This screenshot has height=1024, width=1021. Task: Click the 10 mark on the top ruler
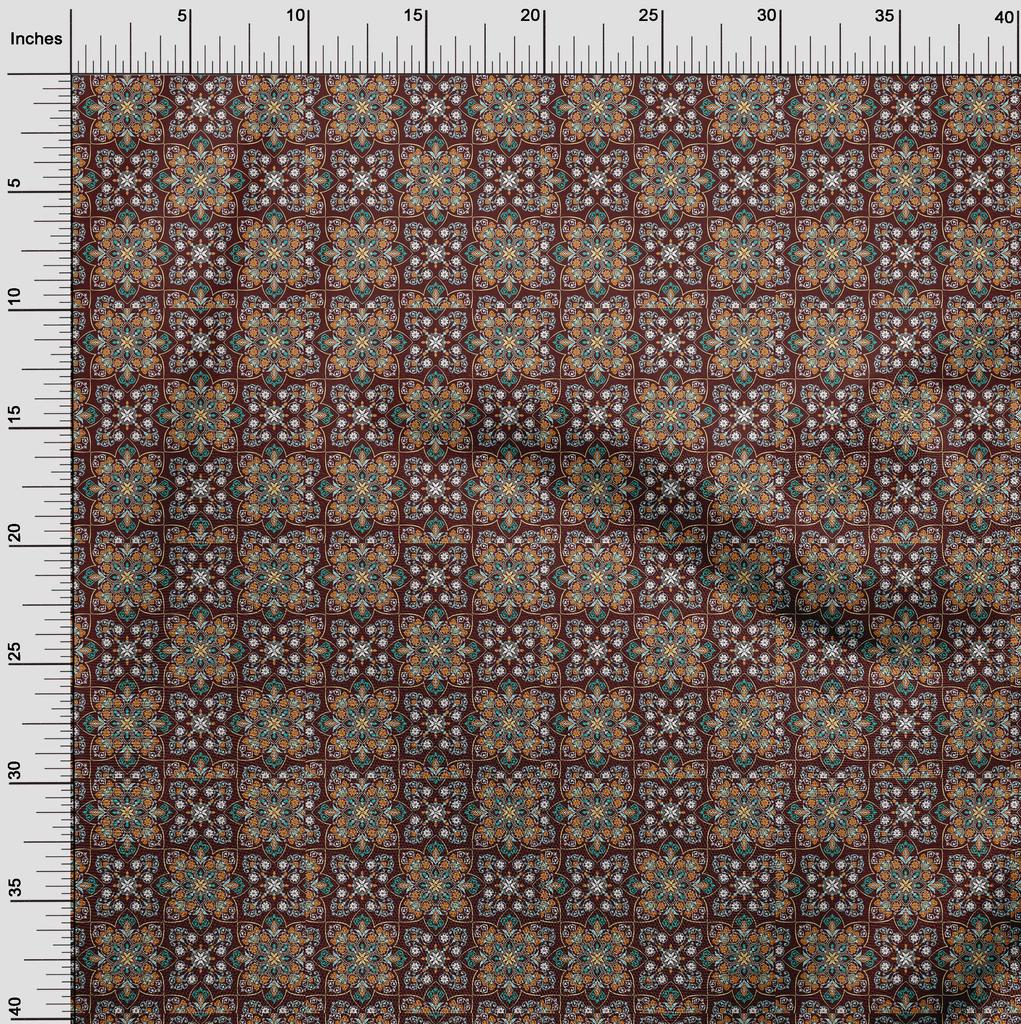pyautogui.click(x=296, y=17)
